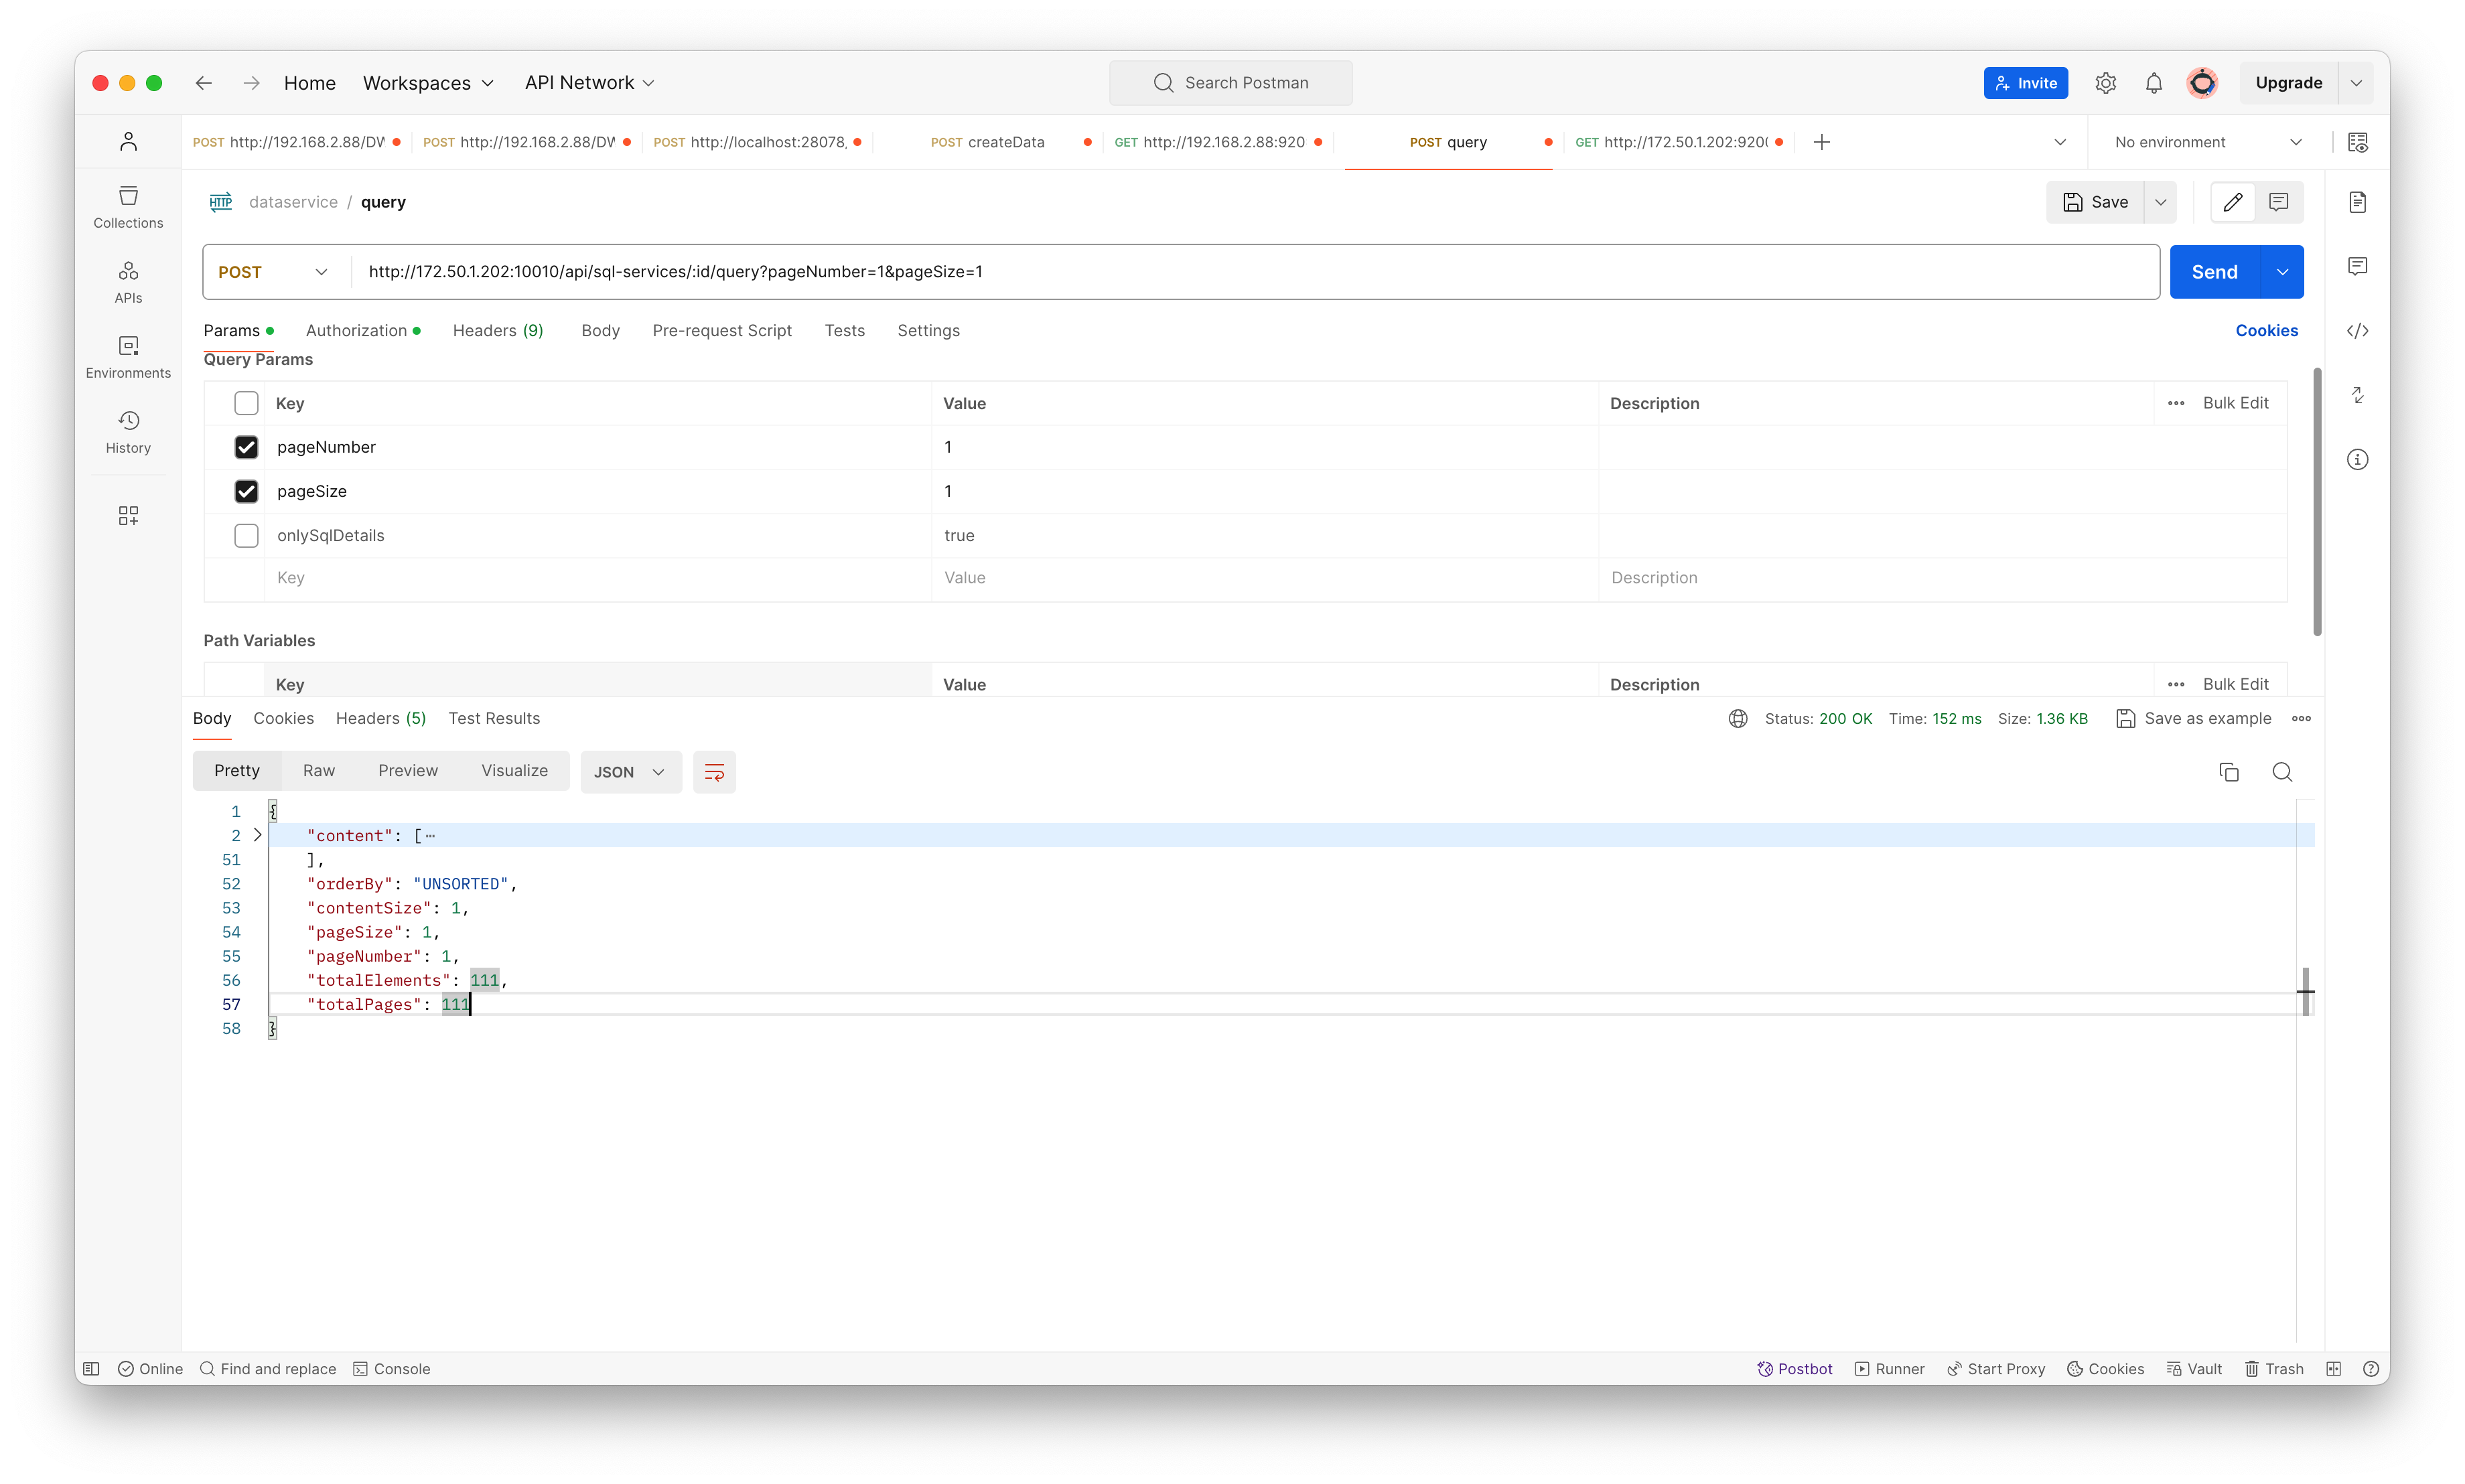Click the request info icon
Screen dimensions: 2465x1484
pyautogui.click(x=2357, y=460)
